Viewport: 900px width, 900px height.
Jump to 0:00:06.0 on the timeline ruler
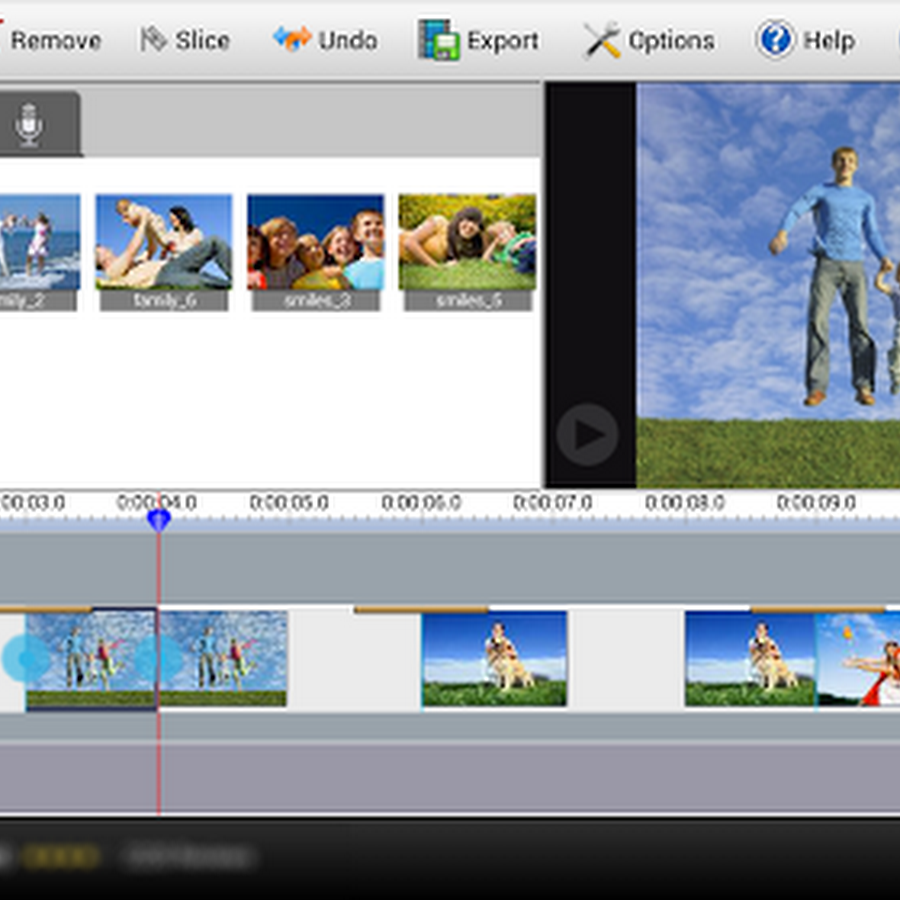click(x=421, y=502)
